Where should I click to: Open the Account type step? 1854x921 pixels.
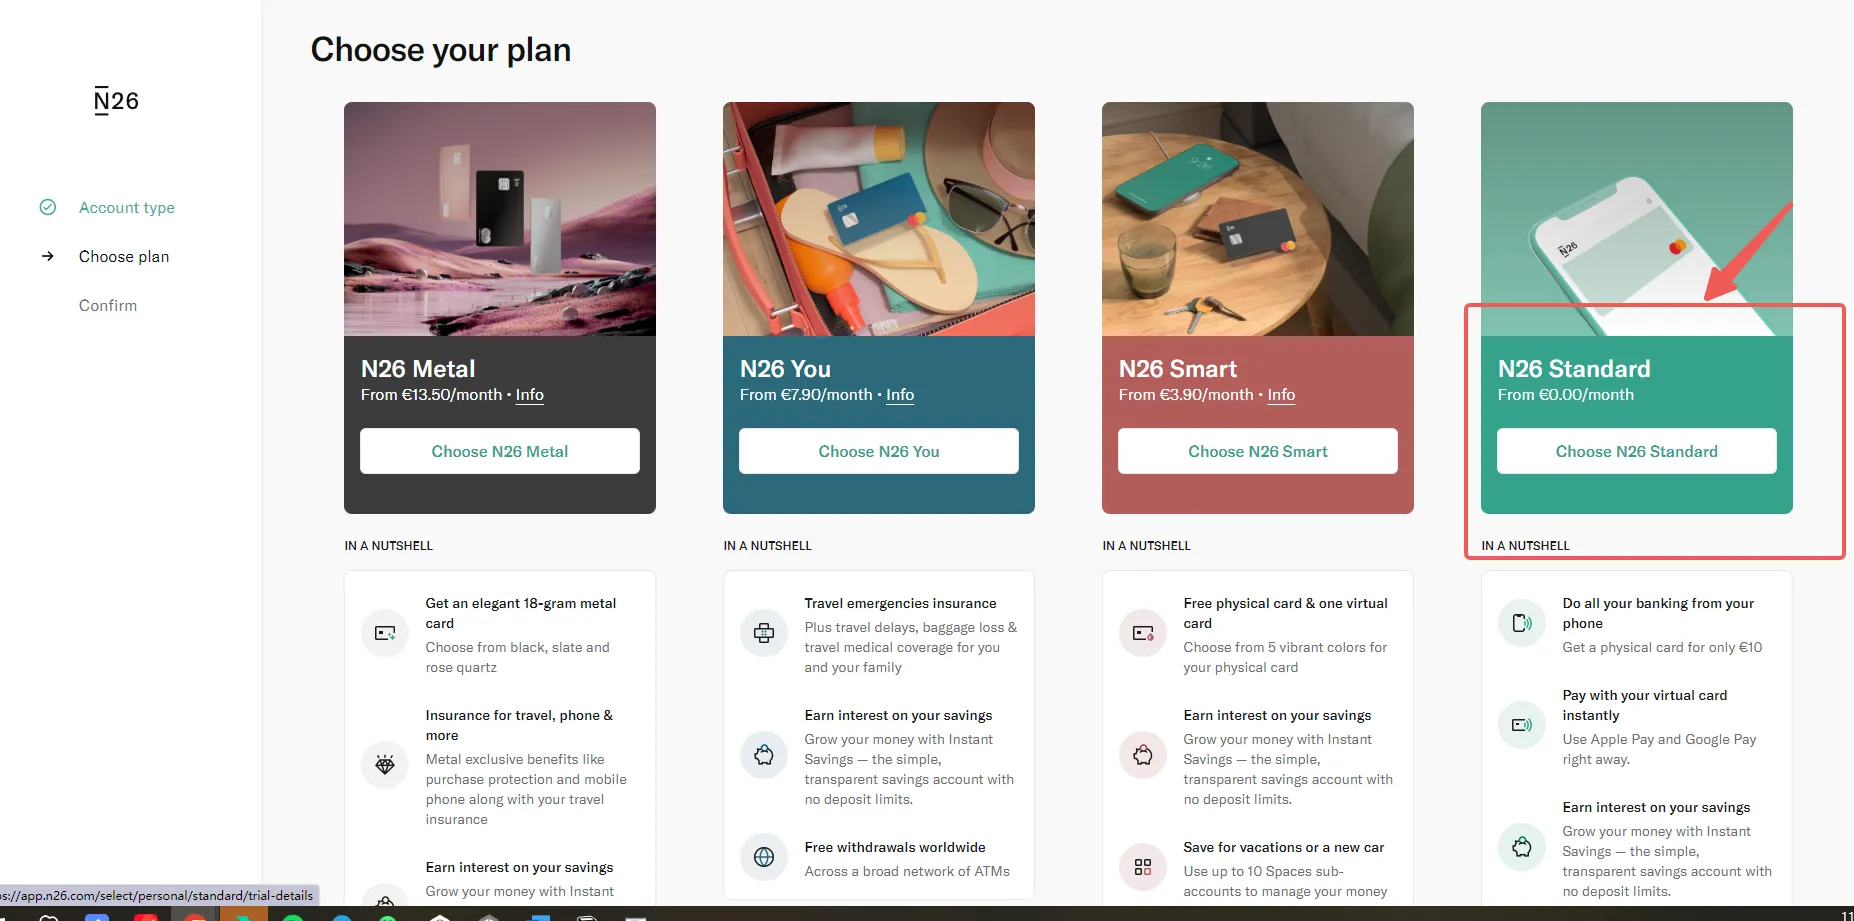pyautogui.click(x=127, y=207)
